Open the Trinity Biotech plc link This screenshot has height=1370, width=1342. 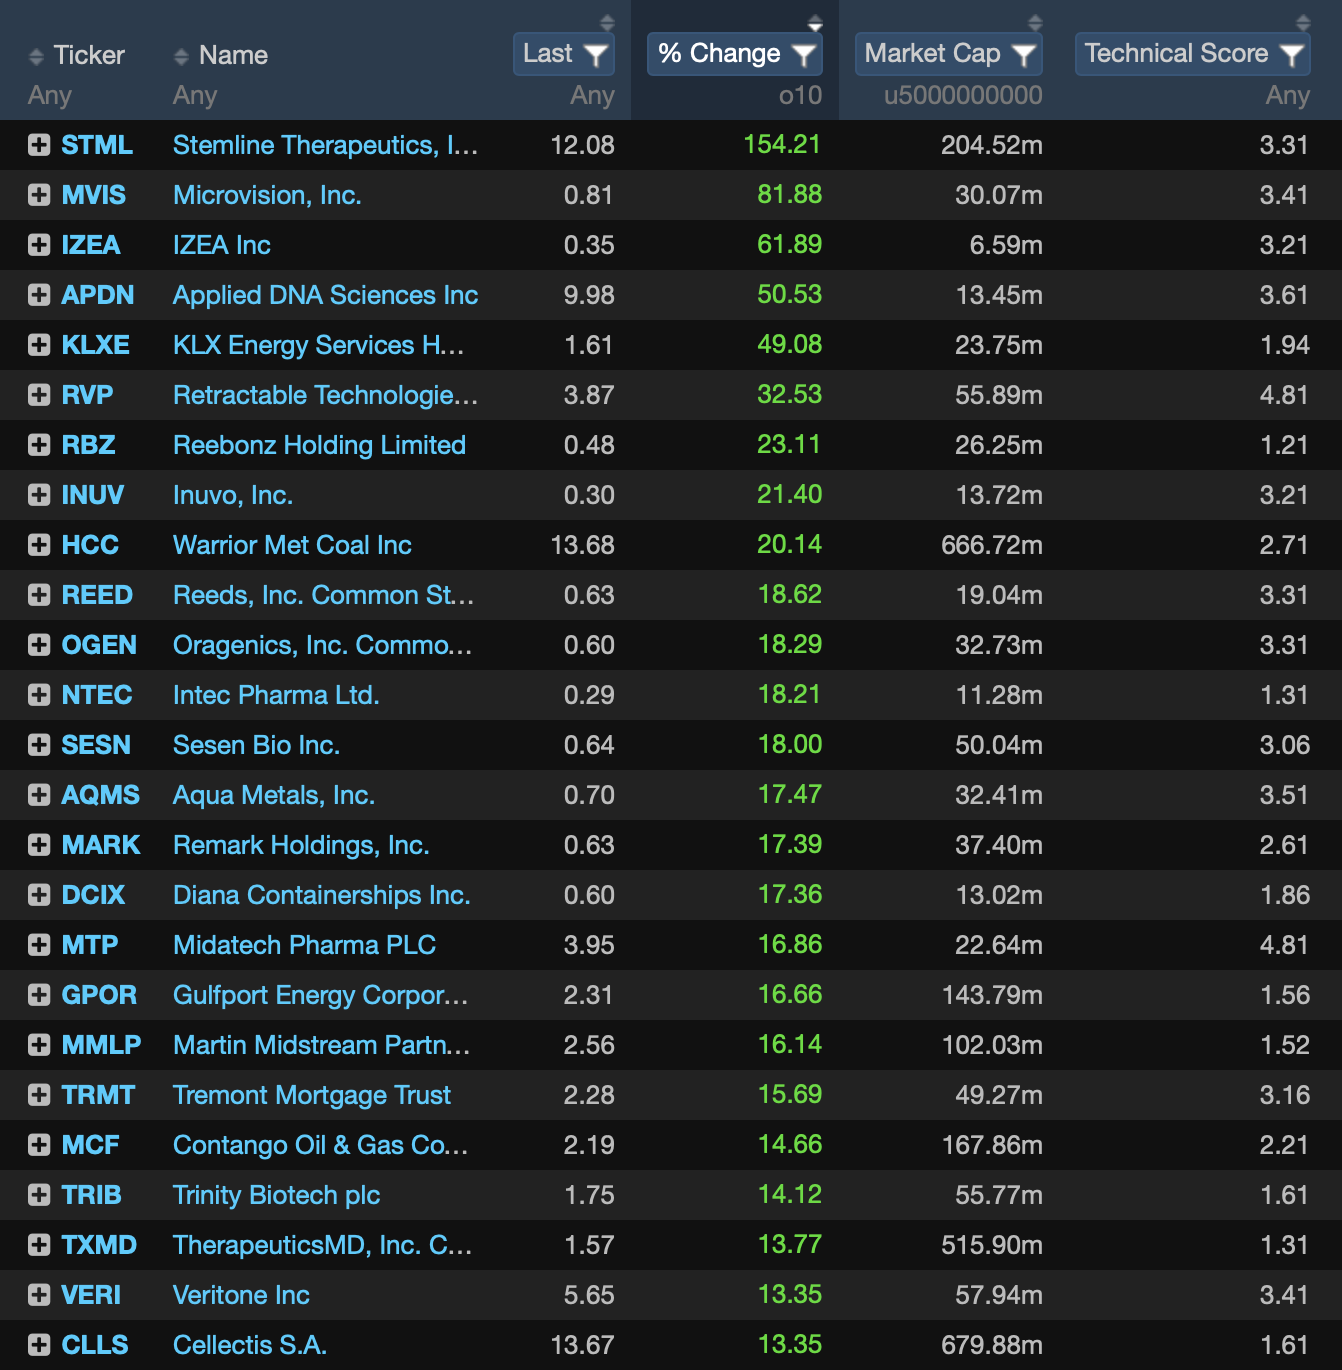[x=276, y=1195]
